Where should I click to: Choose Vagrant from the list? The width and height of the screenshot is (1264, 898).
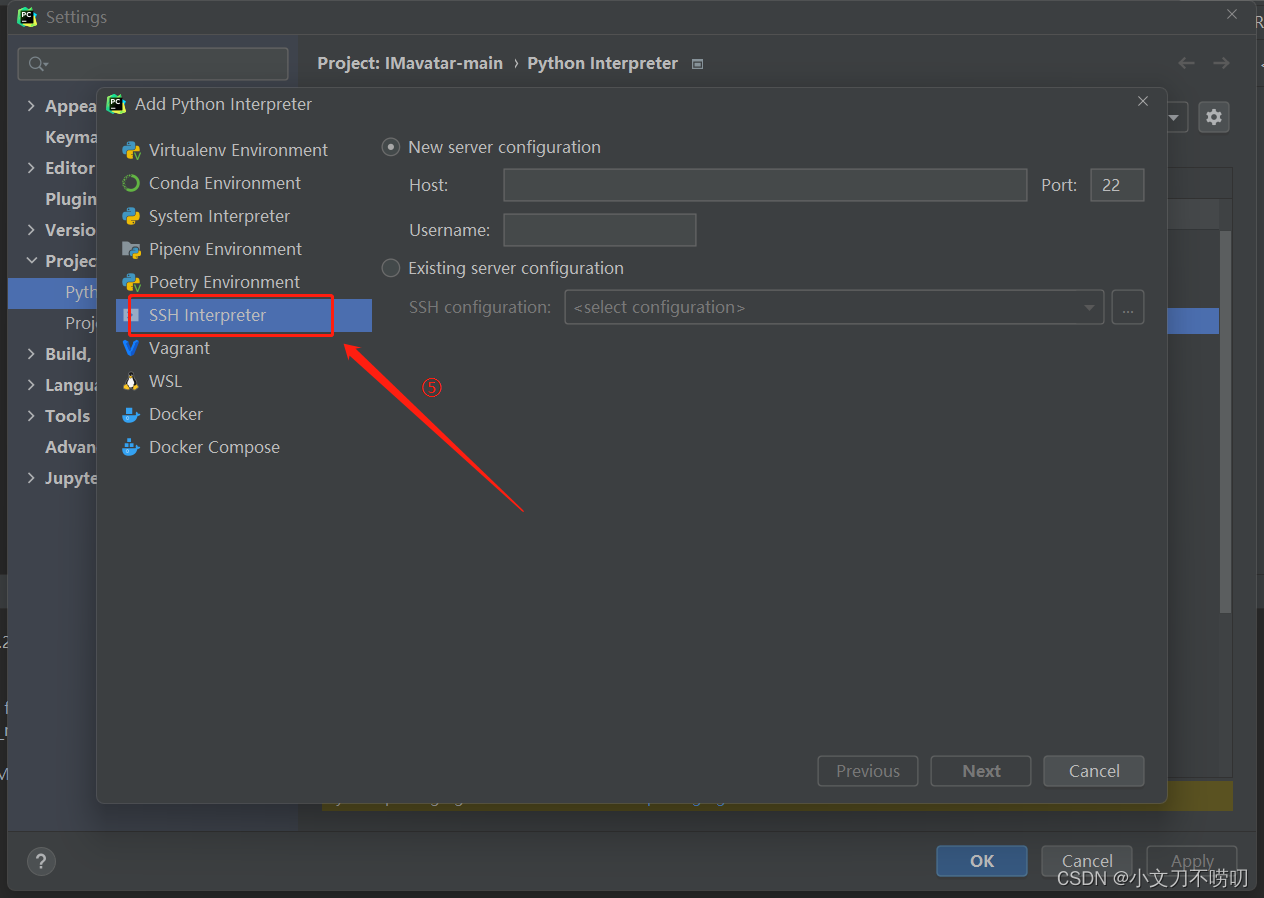tap(244, 348)
